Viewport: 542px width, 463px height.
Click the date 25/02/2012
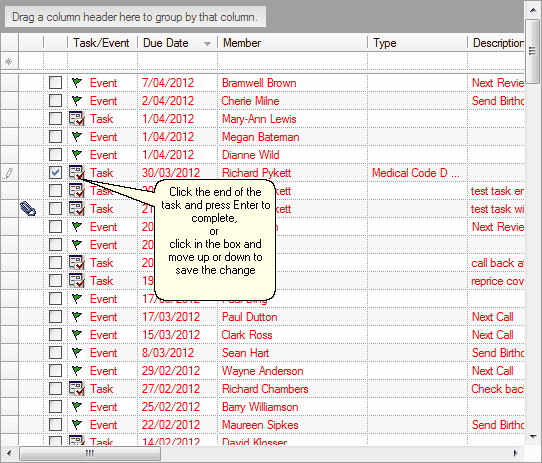point(171,406)
